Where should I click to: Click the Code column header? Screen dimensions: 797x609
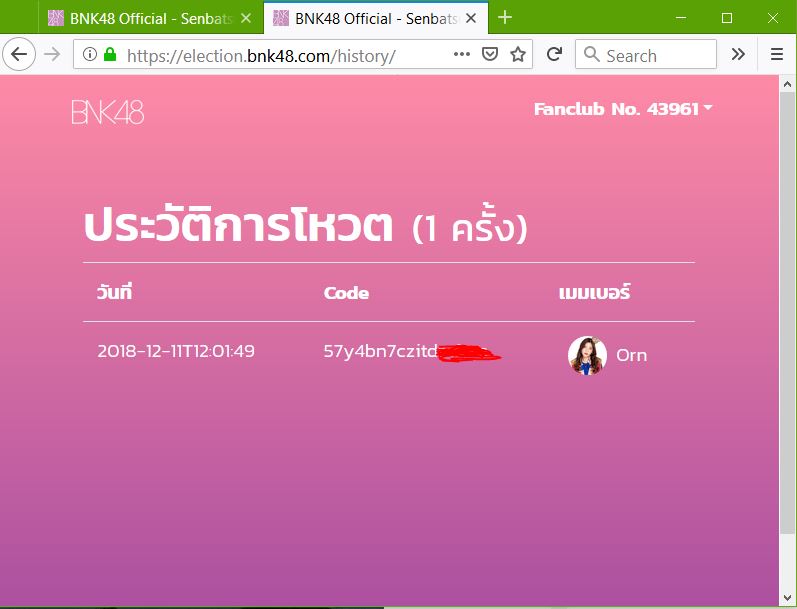click(346, 293)
